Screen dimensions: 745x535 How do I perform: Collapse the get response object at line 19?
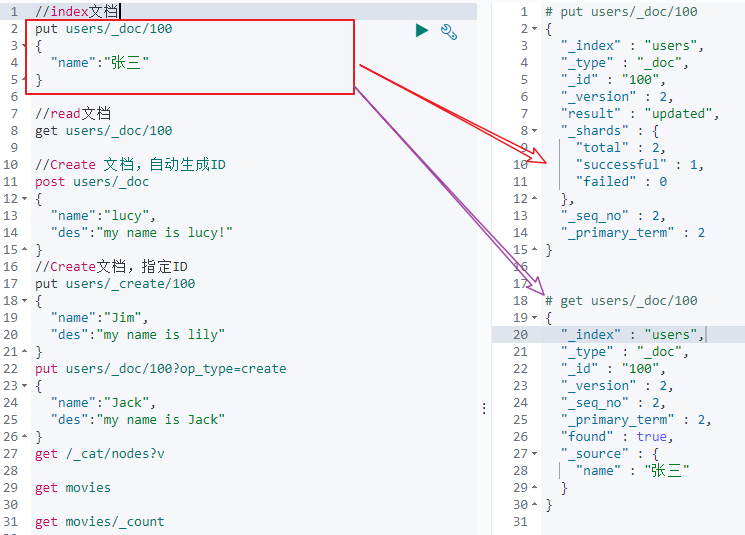(535, 317)
